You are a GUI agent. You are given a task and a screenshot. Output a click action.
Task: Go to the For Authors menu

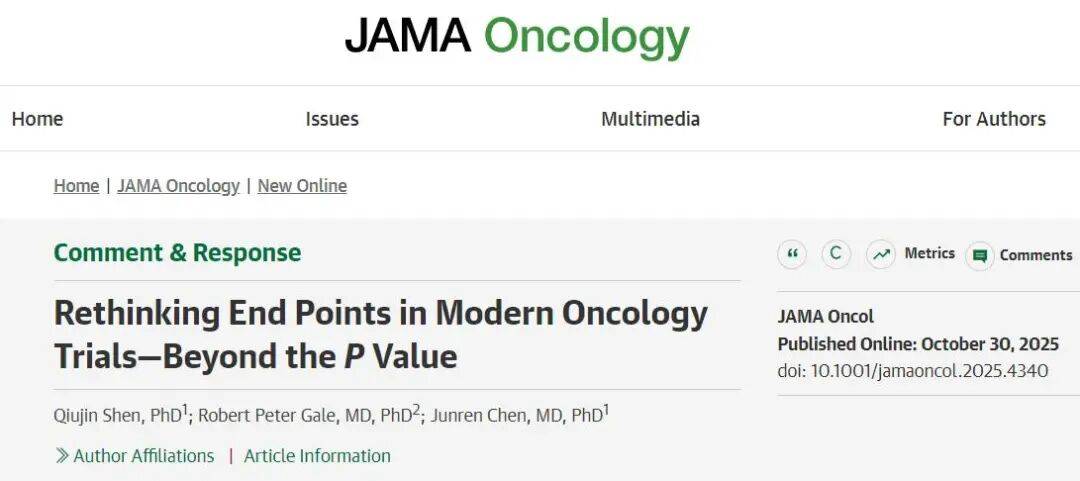coord(994,119)
